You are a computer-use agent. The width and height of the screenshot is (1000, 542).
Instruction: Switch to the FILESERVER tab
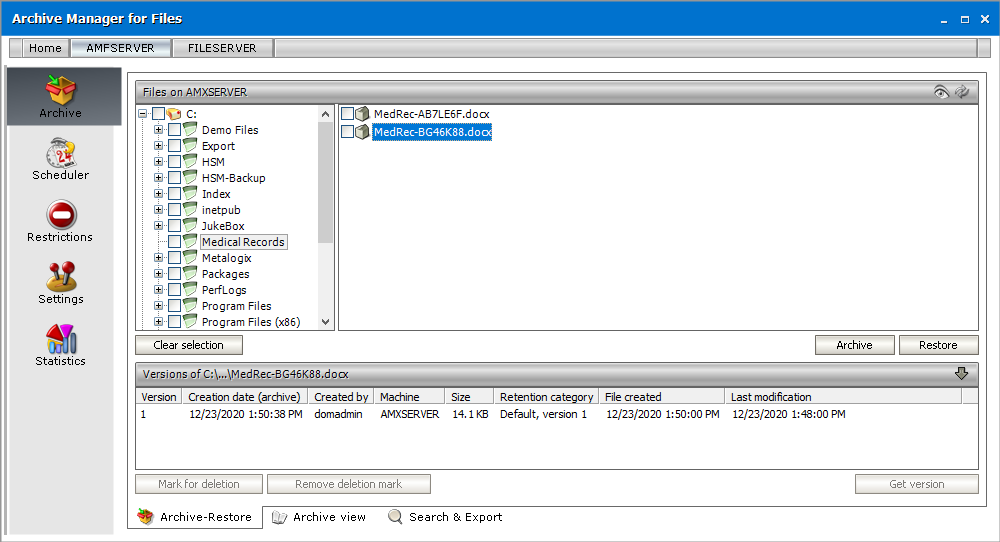[x=222, y=48]
